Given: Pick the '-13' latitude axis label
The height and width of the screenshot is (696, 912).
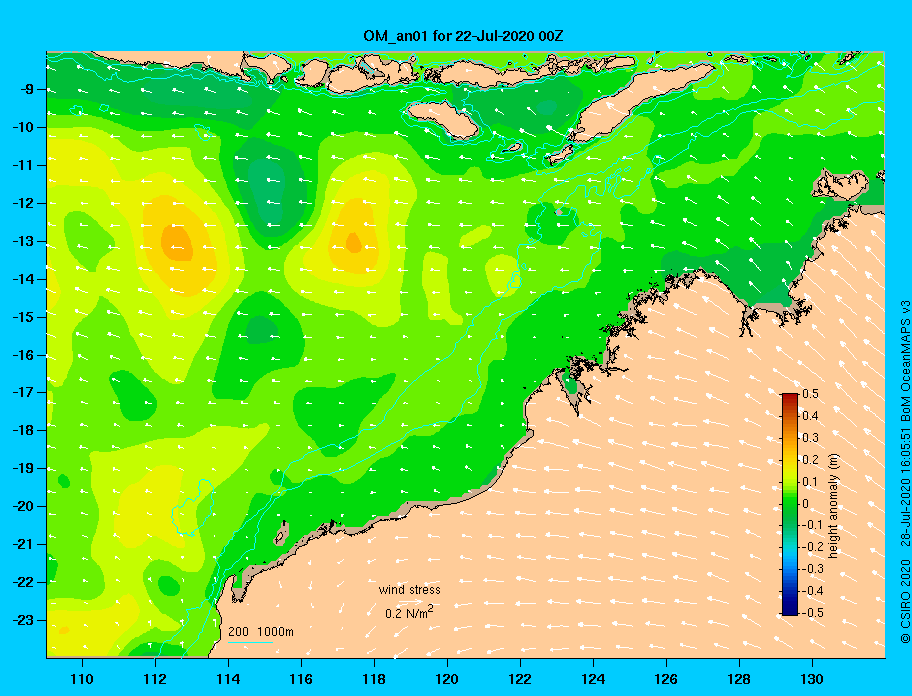Looking at the screenshot, I should [23, 241].
